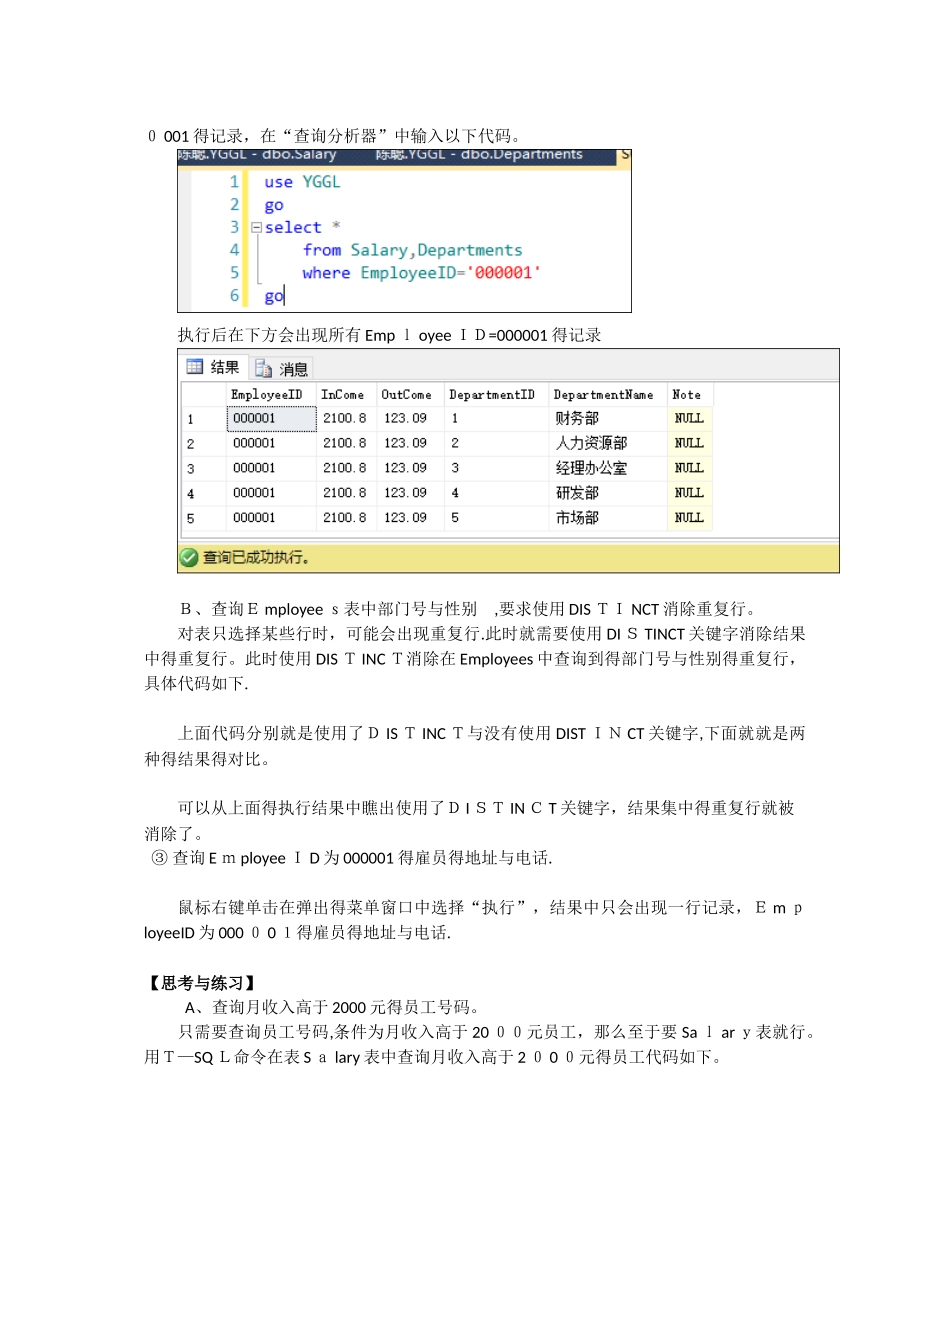
Task: Select the DepartmentName column header
Action: [x=608, y=395]
